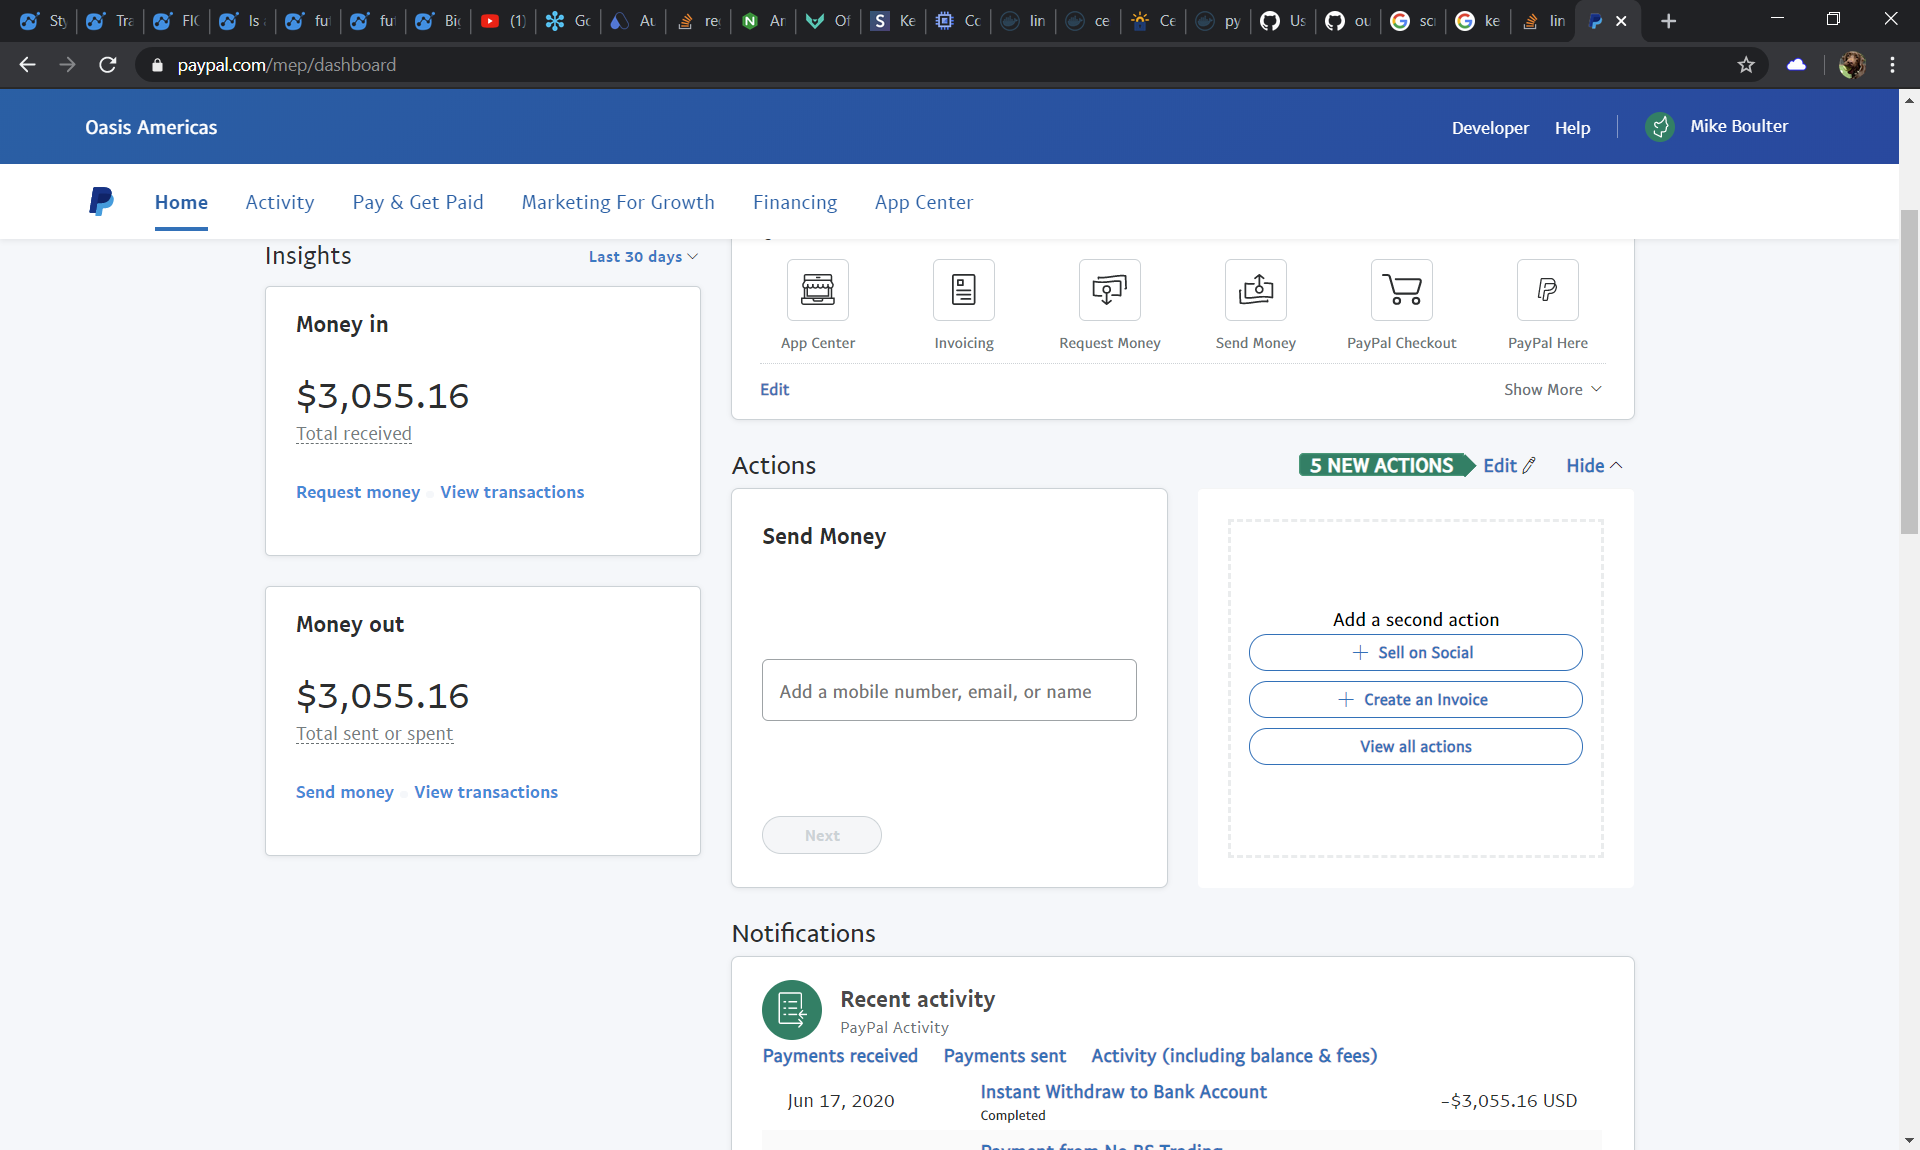View transactions under Money in
1920x1150 pixels.
click(x=512, y=492)
